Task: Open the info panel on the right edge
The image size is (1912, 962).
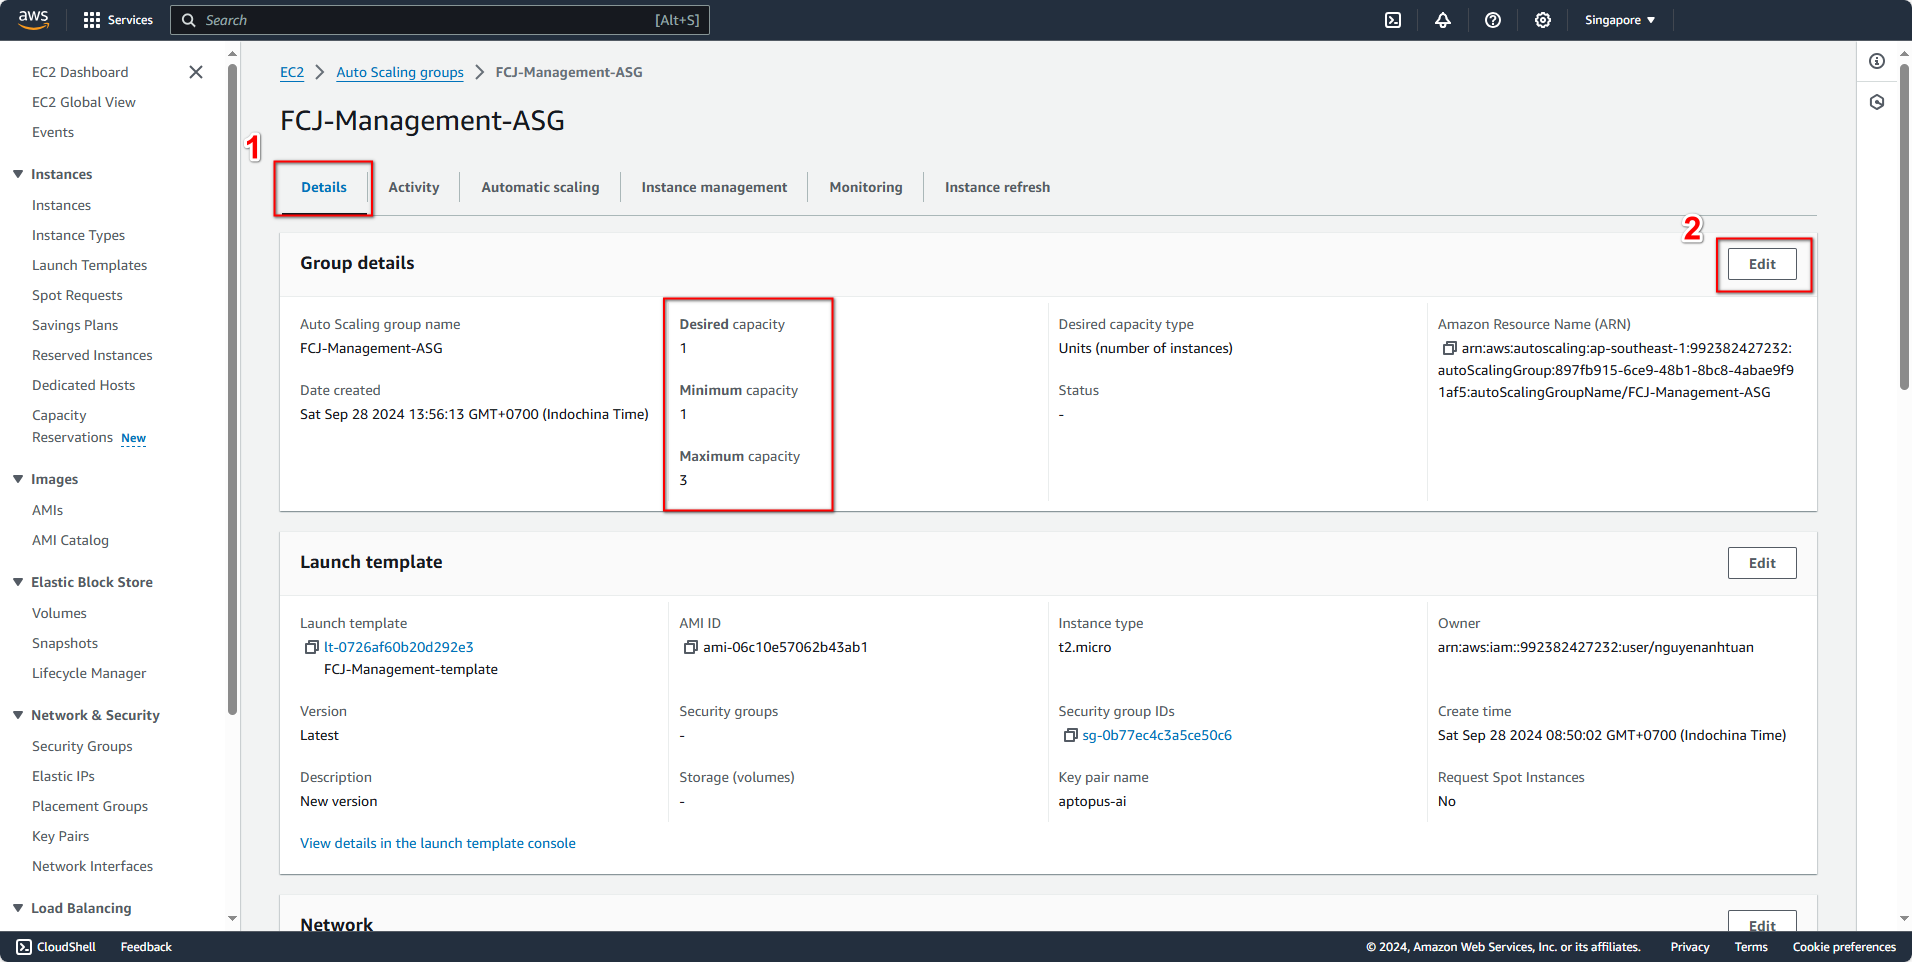Action: point(1877,61)
